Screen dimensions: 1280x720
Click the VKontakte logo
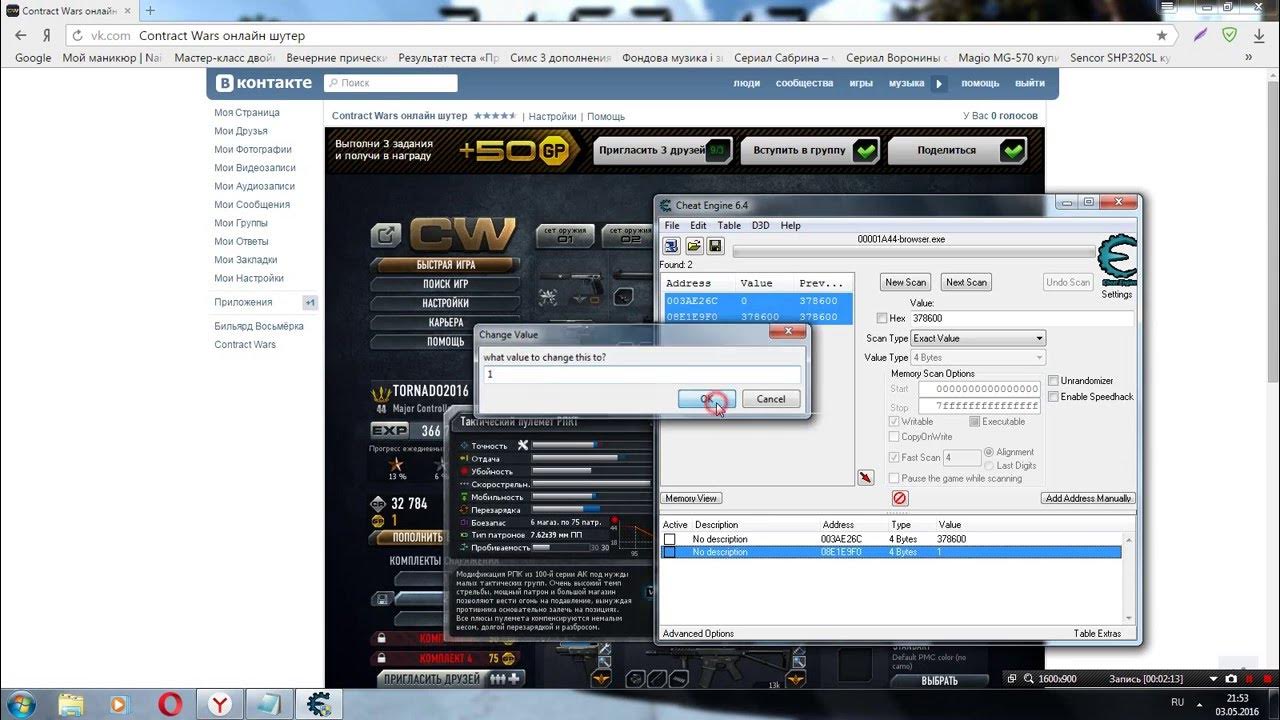tap(266, 83)
